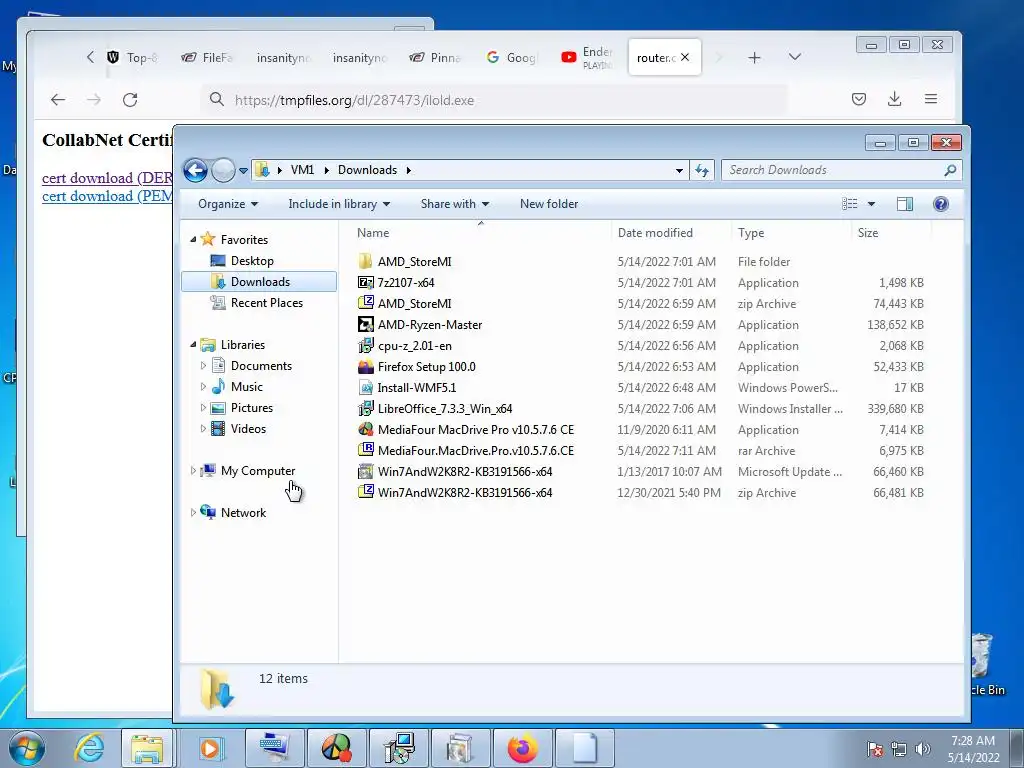Viewport: 1024px width, 768px height.
Task: Select Downloads in Favorites
Action: [x=259, y=281]
